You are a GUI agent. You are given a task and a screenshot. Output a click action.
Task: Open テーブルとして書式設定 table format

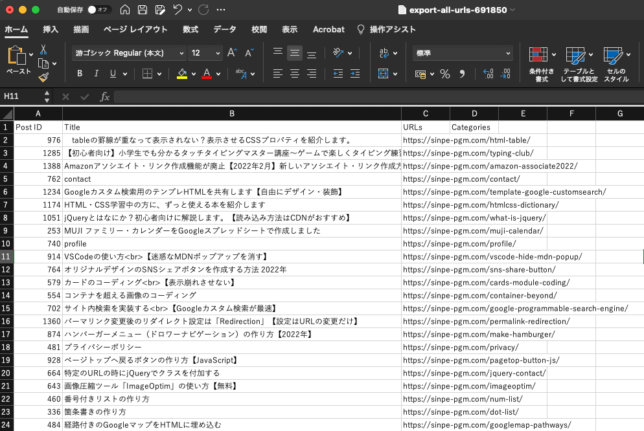tap(579, 64)
